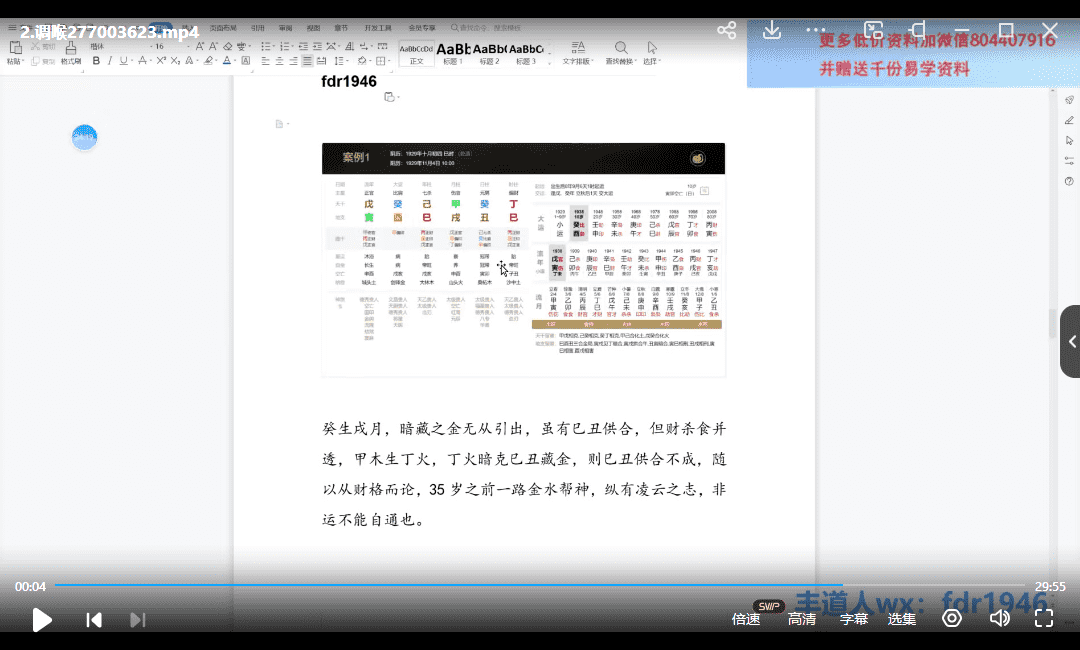Open the 倍速 playback speed menu

[746, 619]
